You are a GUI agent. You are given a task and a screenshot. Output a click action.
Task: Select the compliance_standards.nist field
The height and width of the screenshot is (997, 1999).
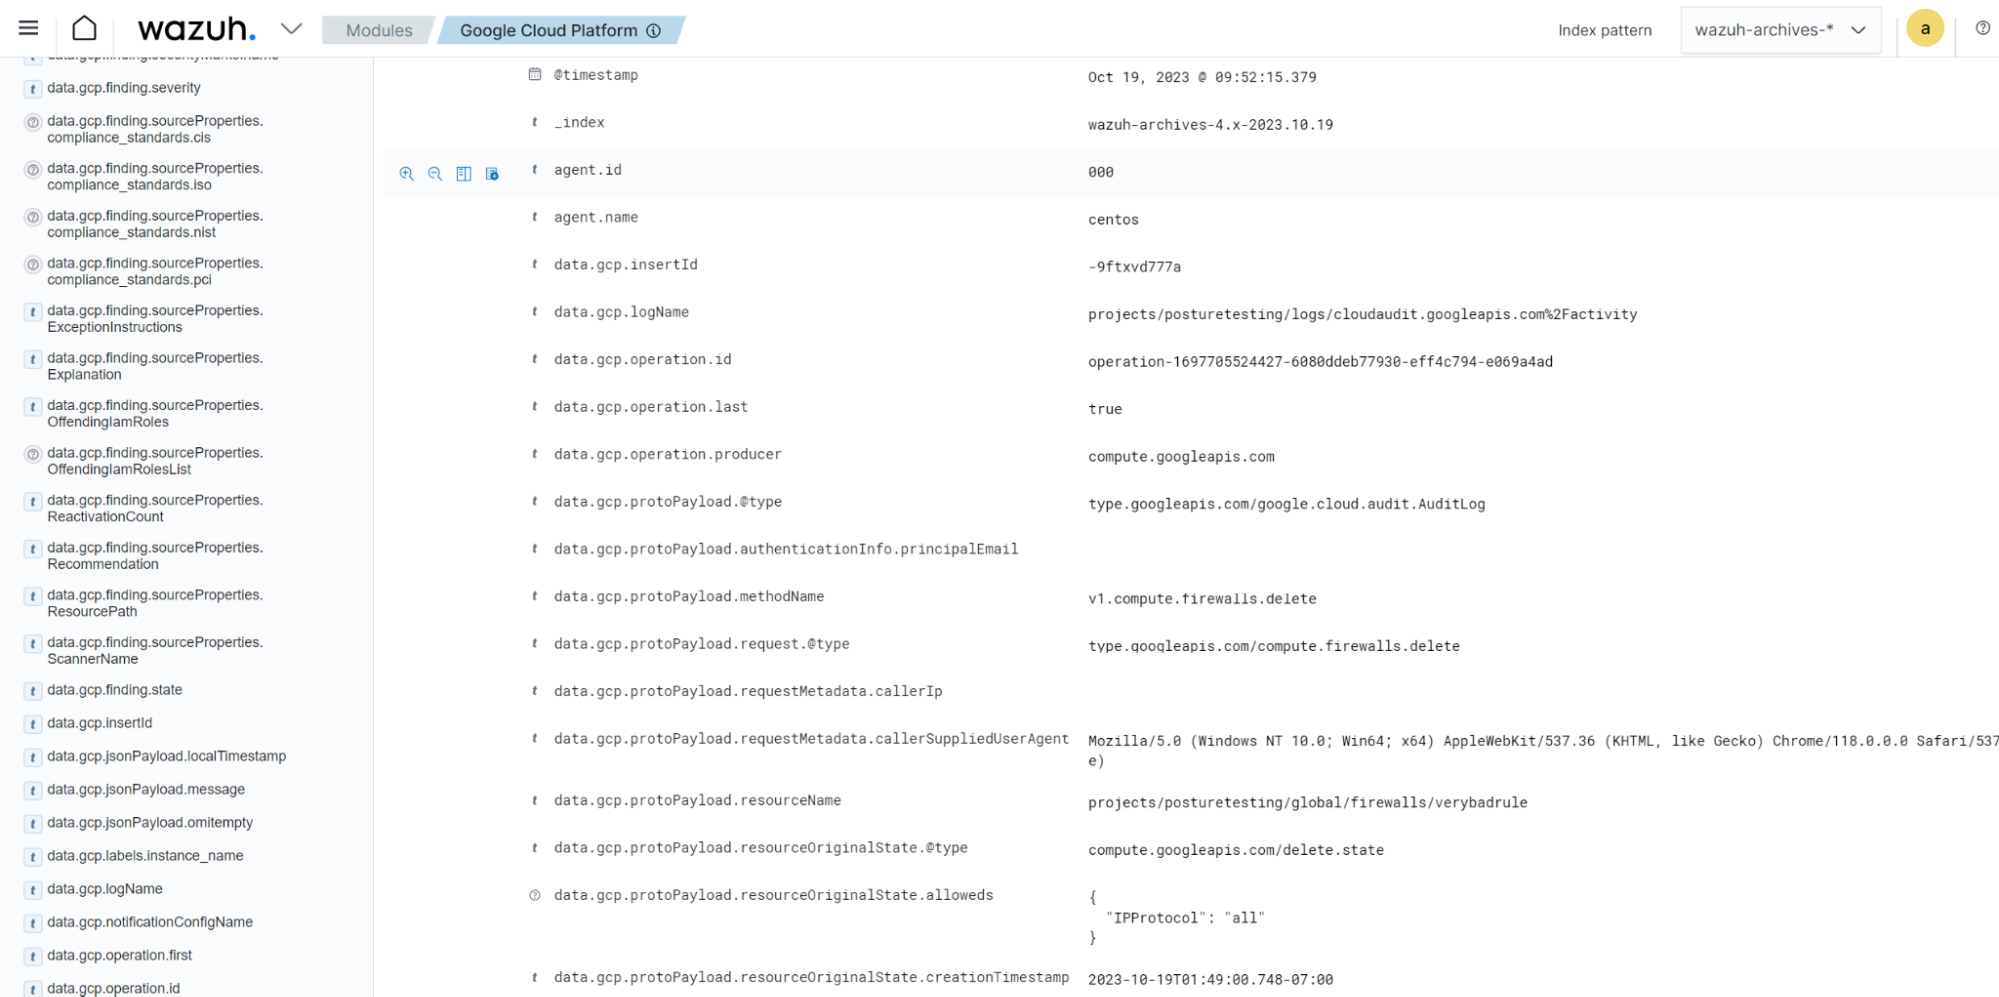click(155, 224)
